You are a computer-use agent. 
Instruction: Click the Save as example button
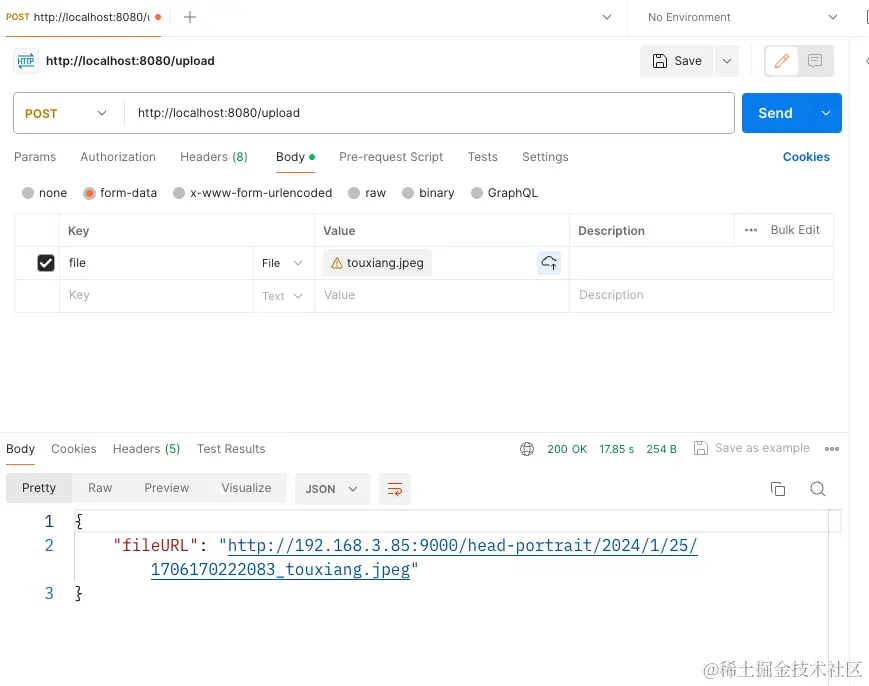point(752,448)
